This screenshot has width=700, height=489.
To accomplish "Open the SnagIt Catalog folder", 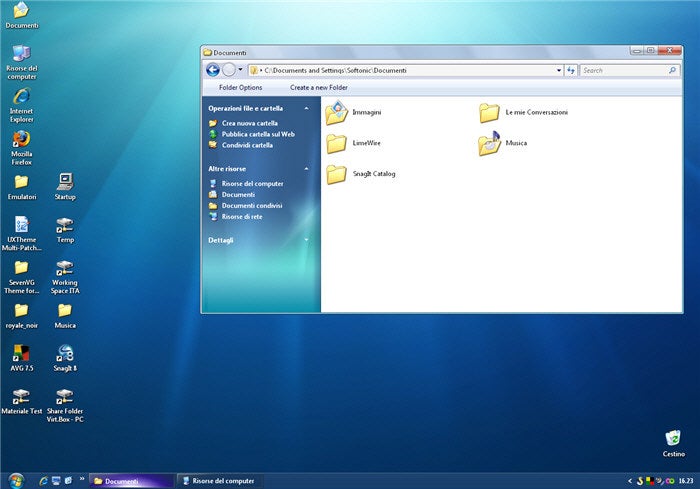I will point(337,174).
